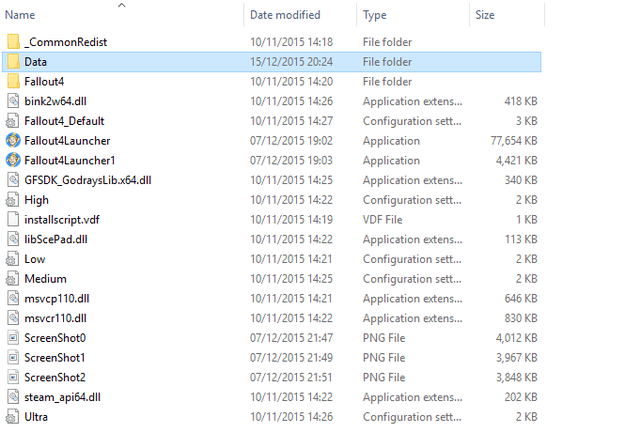Select the msvcp110.dll file name
The image size is (640, 448).
[x=57, y=298]
